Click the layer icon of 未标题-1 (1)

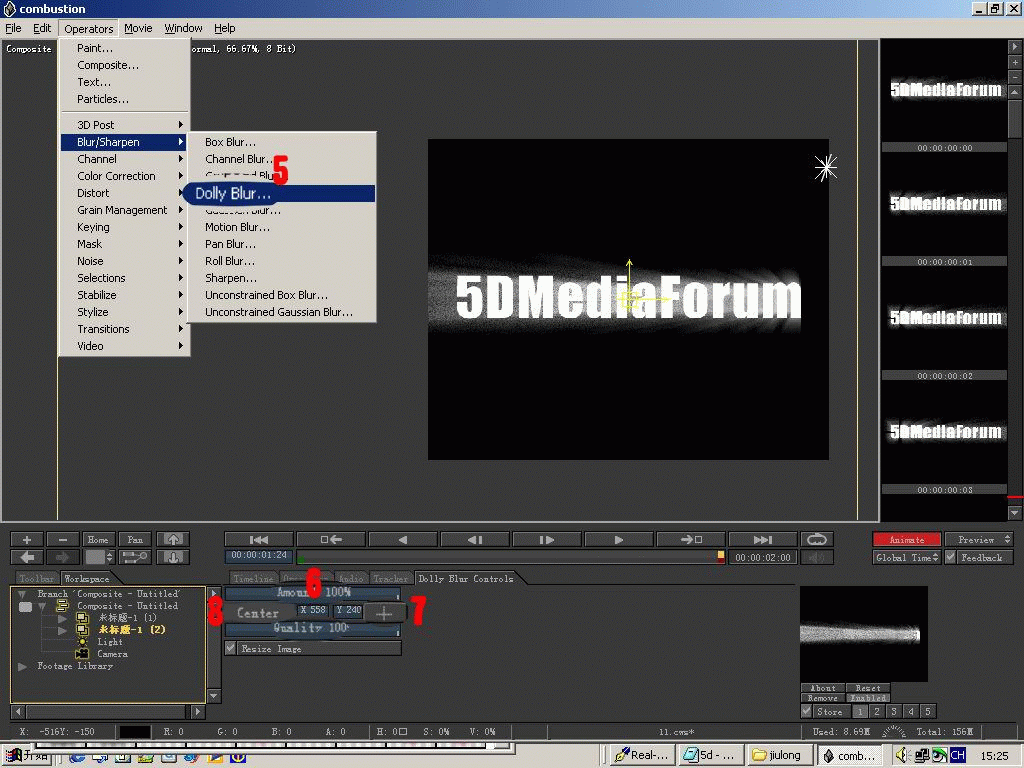(82, 618)
